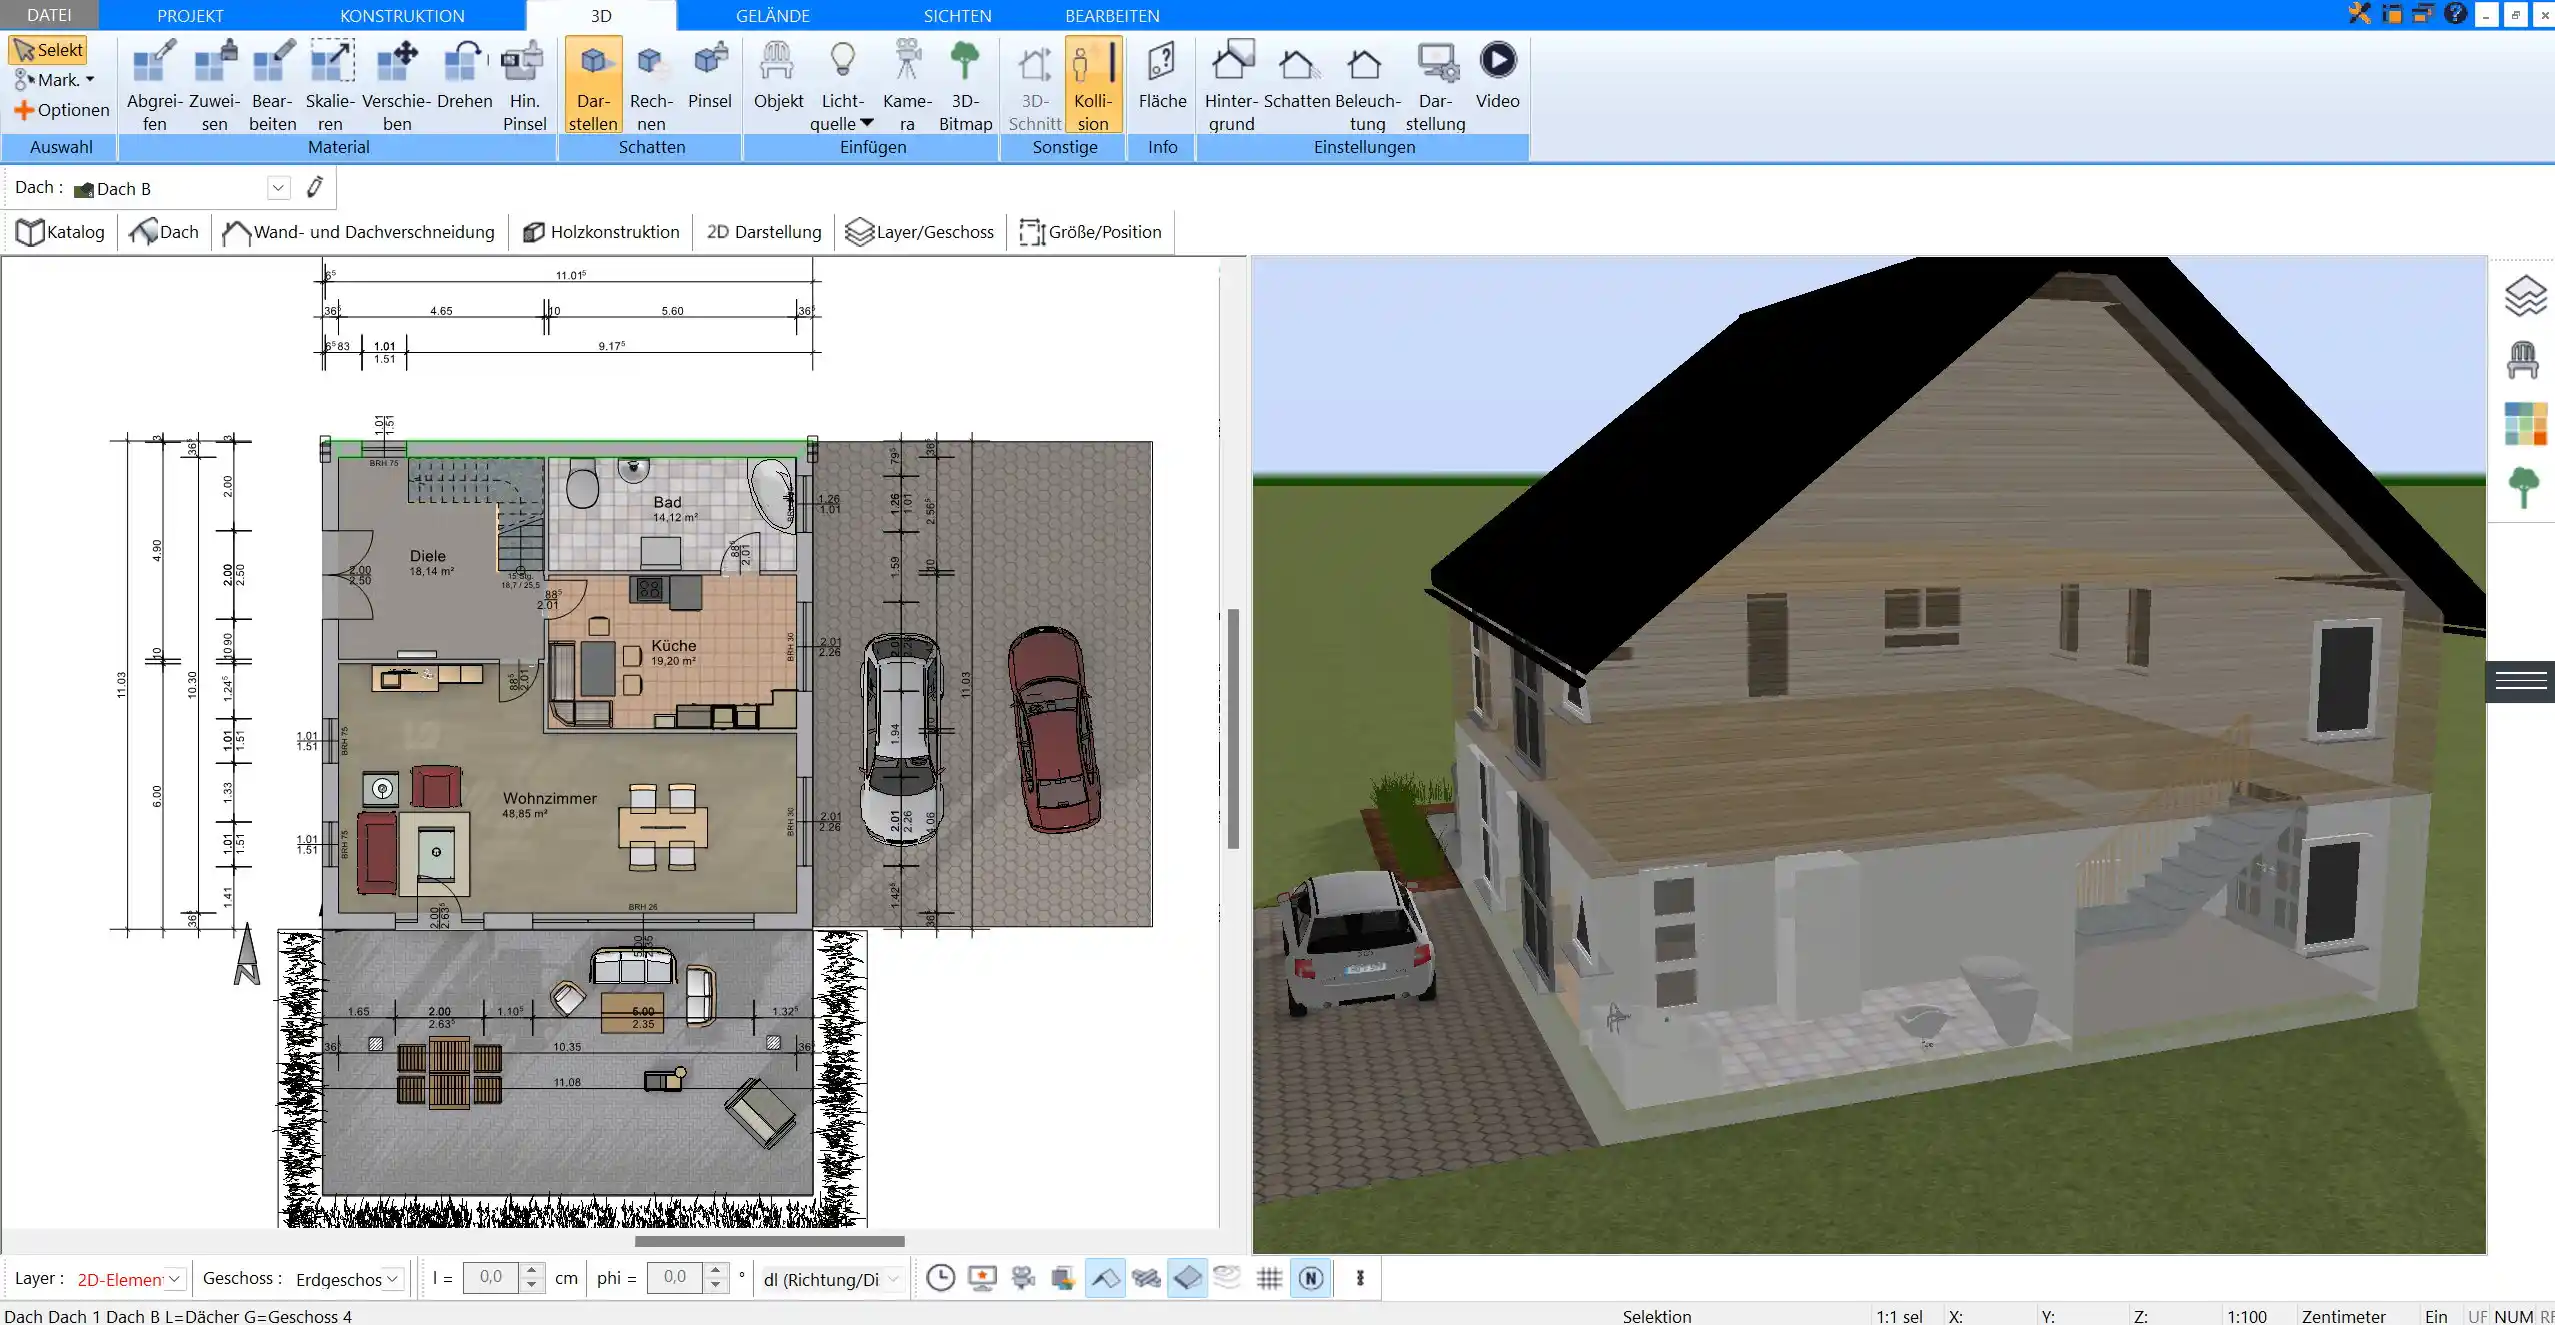Viewport: 2555px width, 1325px height.
Task: Choose the Zuweisen material assign tool
Action: tap(215, 85)
